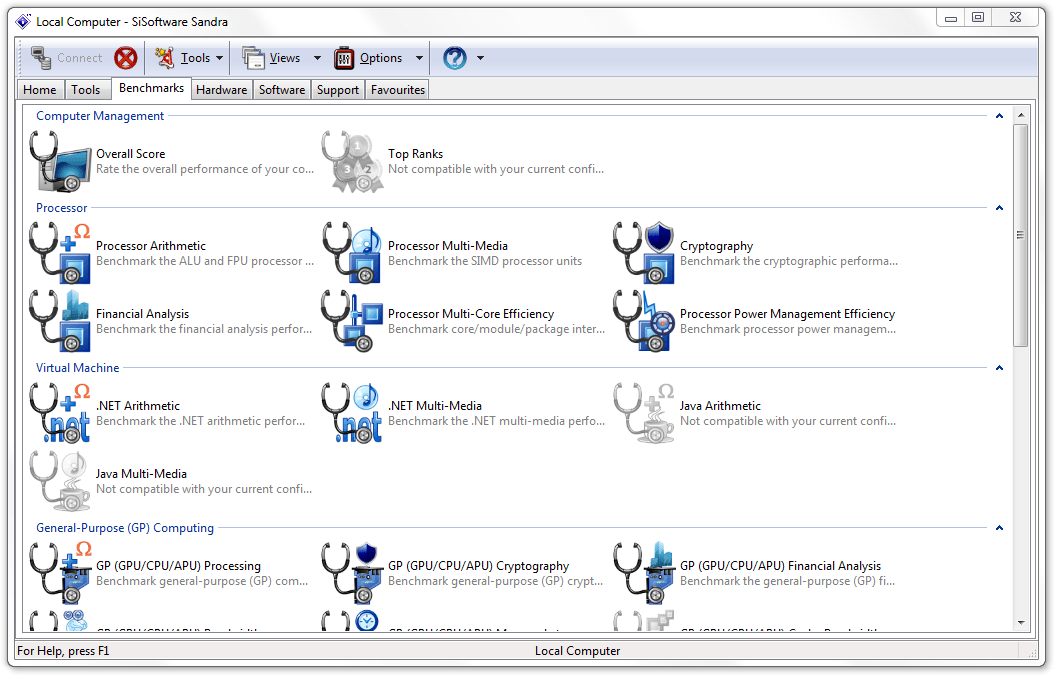Open the .NET Arithmetic benchmark icon

60,414
